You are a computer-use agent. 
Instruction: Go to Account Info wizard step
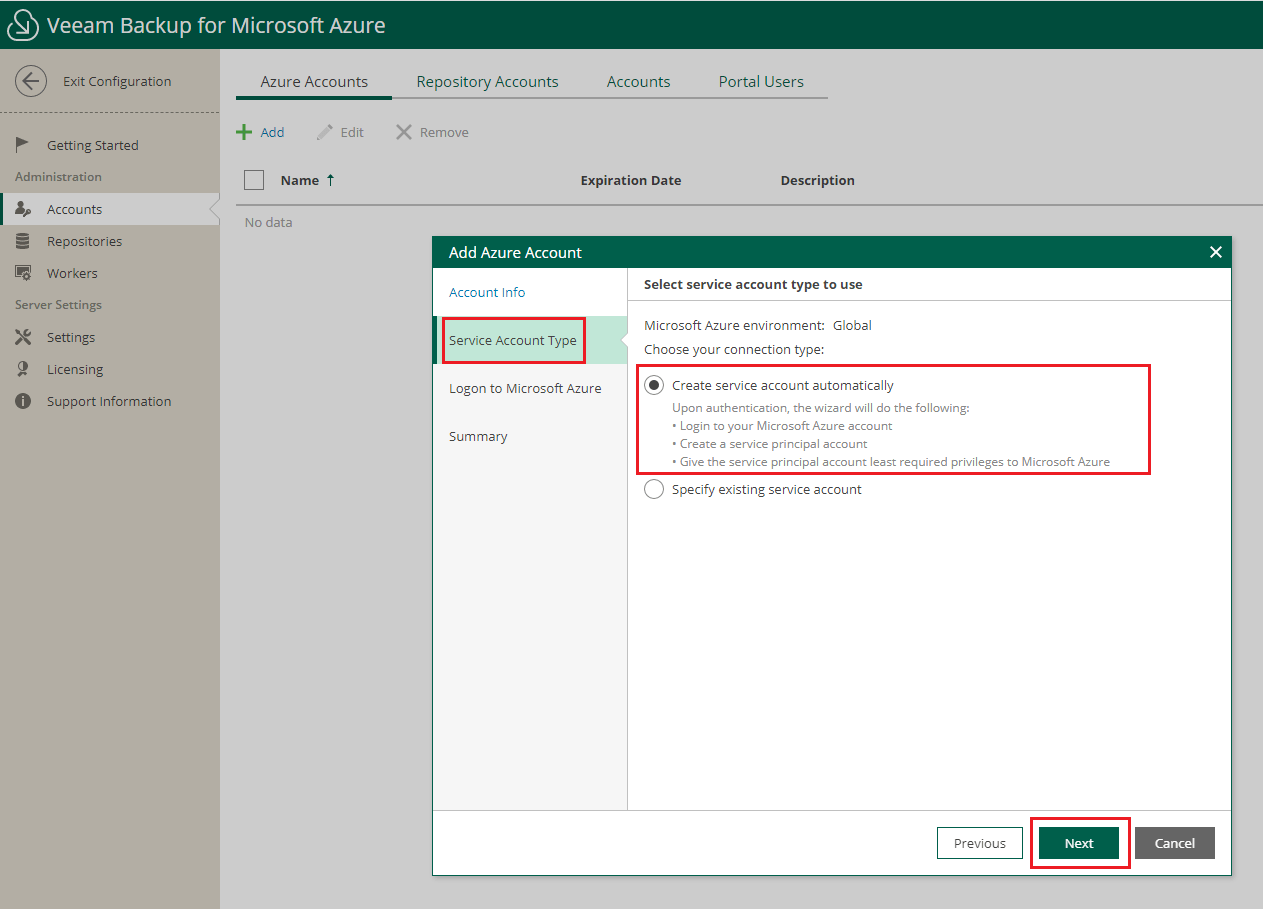(x=530, y=292)
